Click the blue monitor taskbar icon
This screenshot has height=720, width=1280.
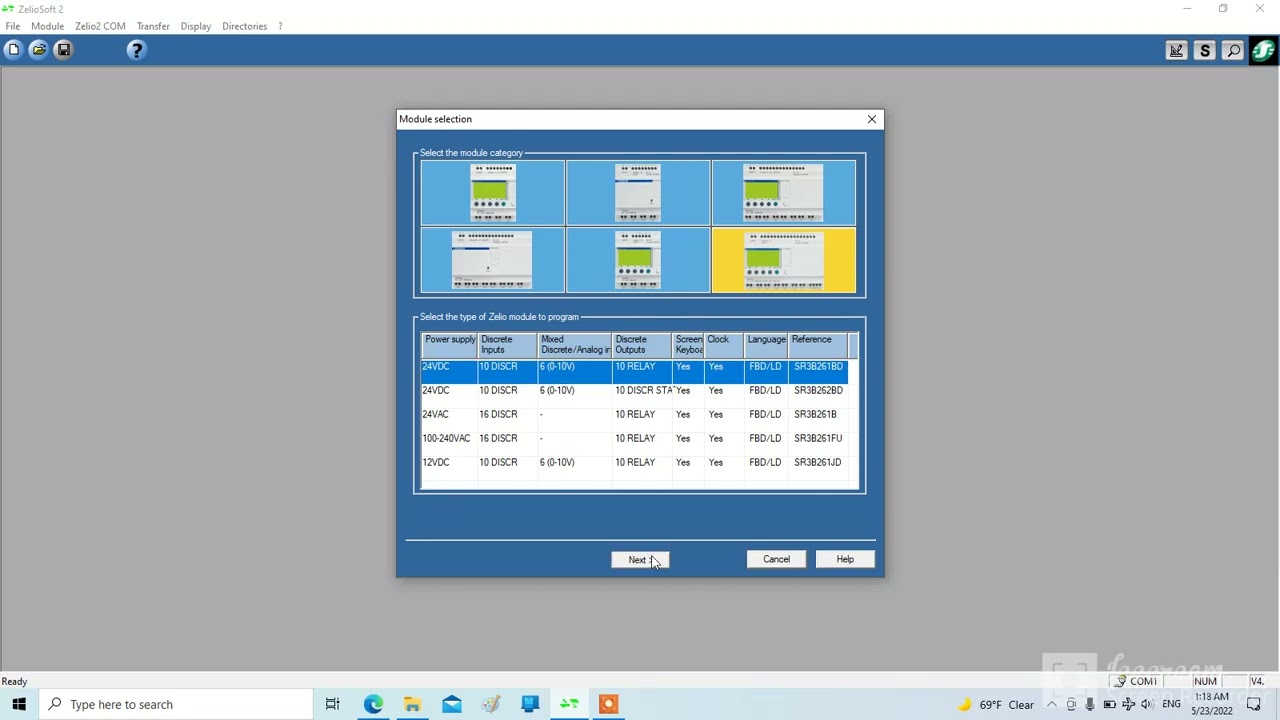(x=530, y=704)
